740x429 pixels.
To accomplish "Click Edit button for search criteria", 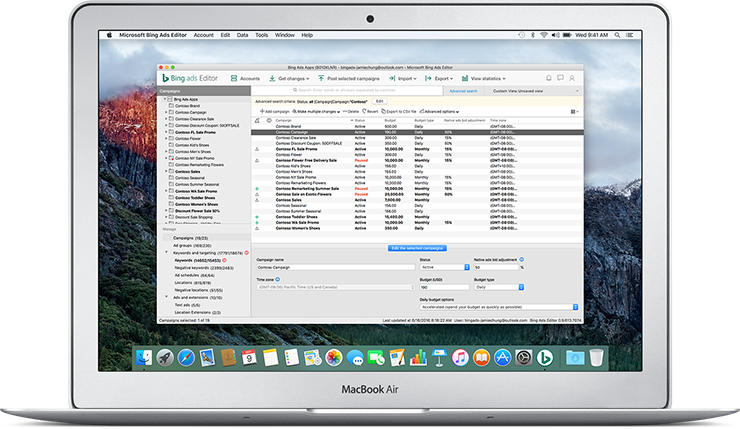I will coord(379,101).
